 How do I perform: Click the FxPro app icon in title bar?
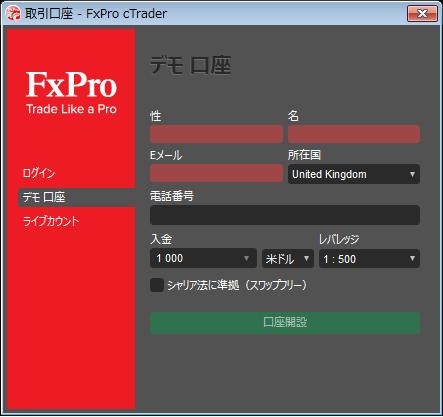click(x=13, y=13)
